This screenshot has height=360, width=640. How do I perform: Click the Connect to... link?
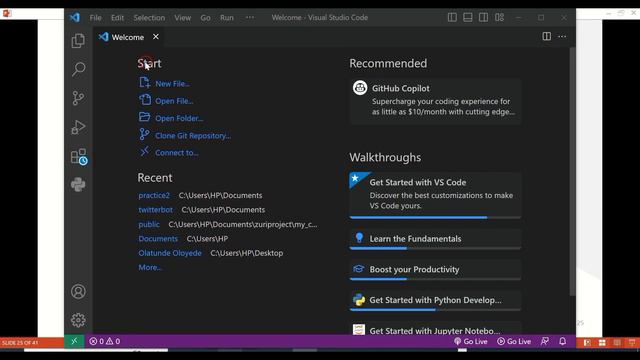click(176, 153)
